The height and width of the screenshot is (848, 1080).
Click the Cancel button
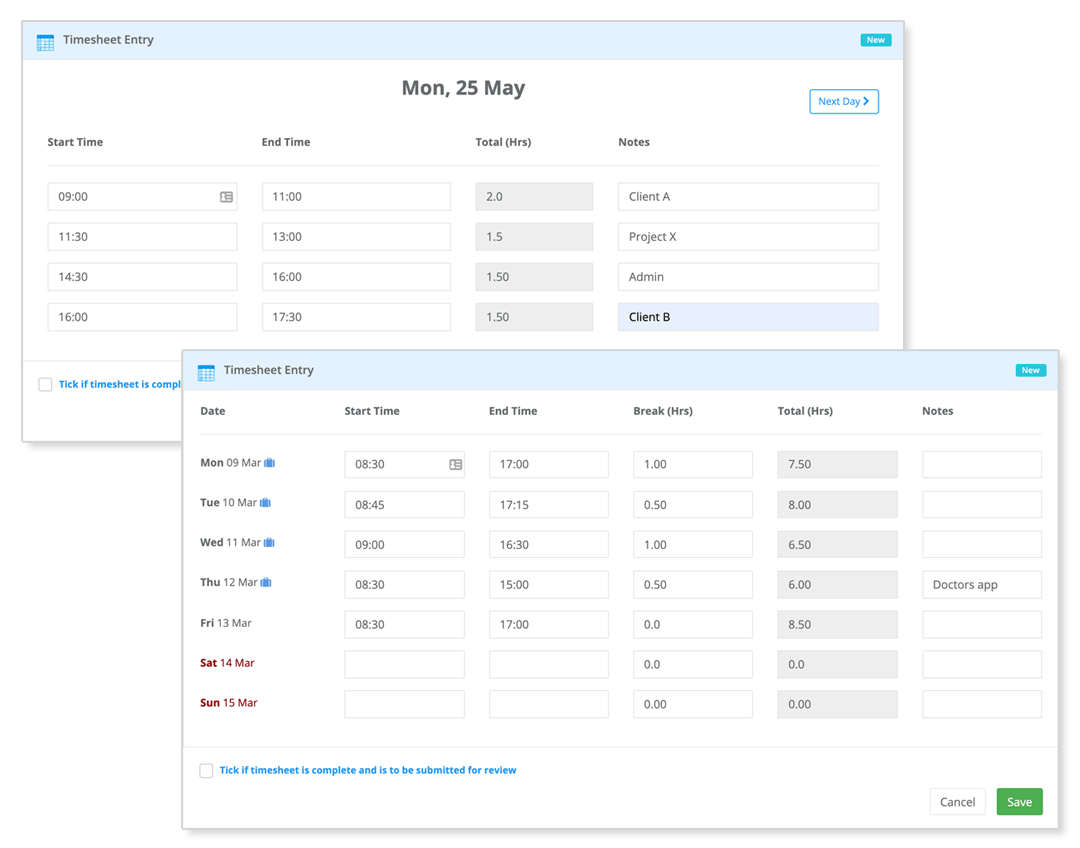pyautogui.click(x=957, y=801)
